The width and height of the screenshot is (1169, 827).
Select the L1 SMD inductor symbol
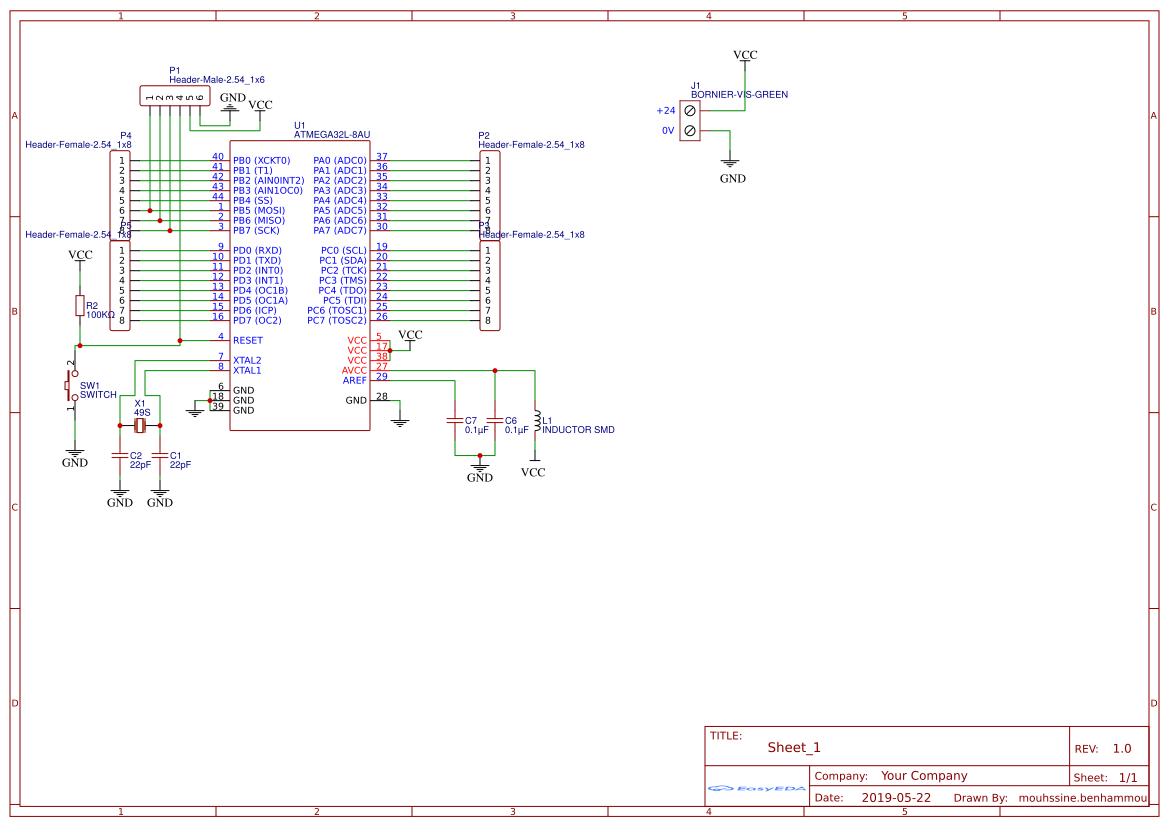536,420
